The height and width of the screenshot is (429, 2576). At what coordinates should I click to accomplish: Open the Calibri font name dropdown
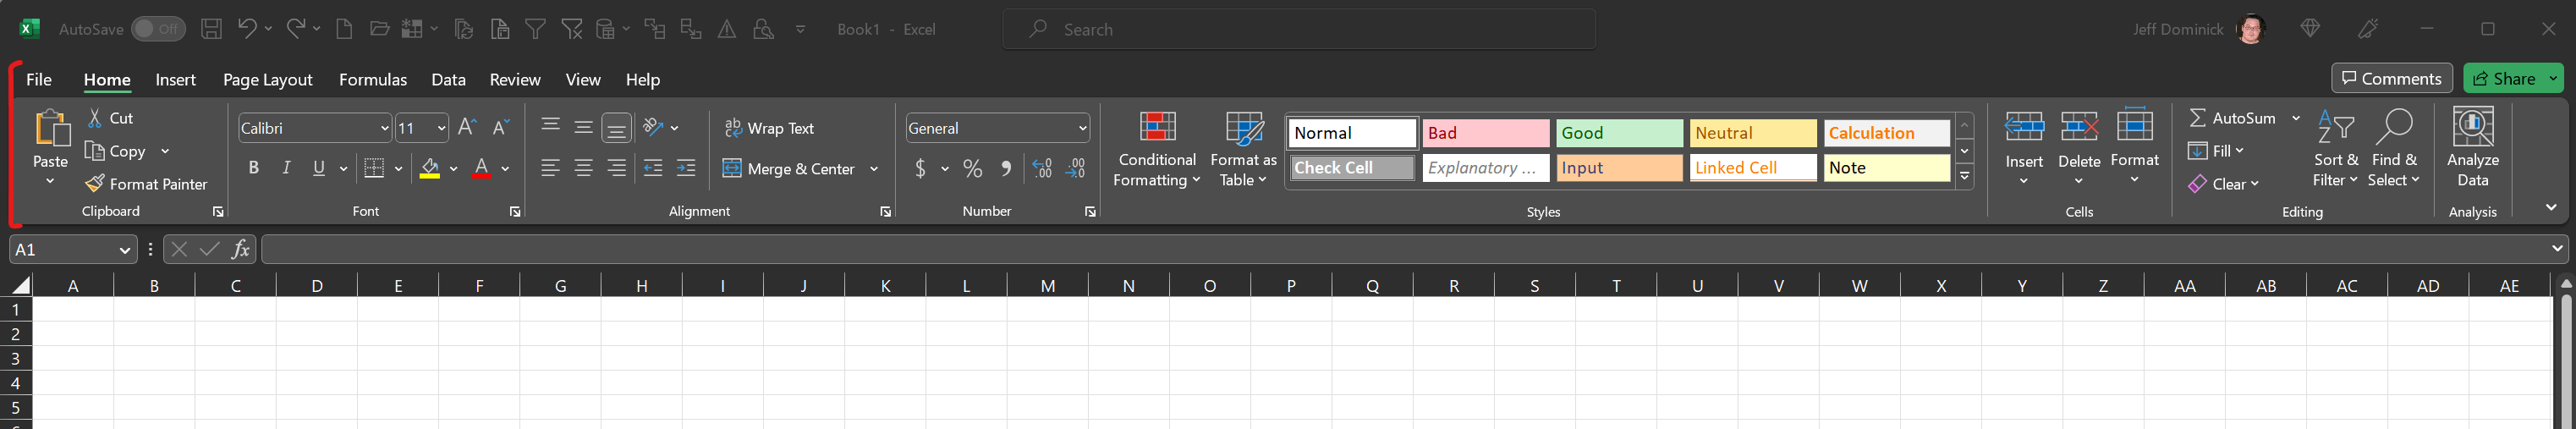[x=384, y=128]
